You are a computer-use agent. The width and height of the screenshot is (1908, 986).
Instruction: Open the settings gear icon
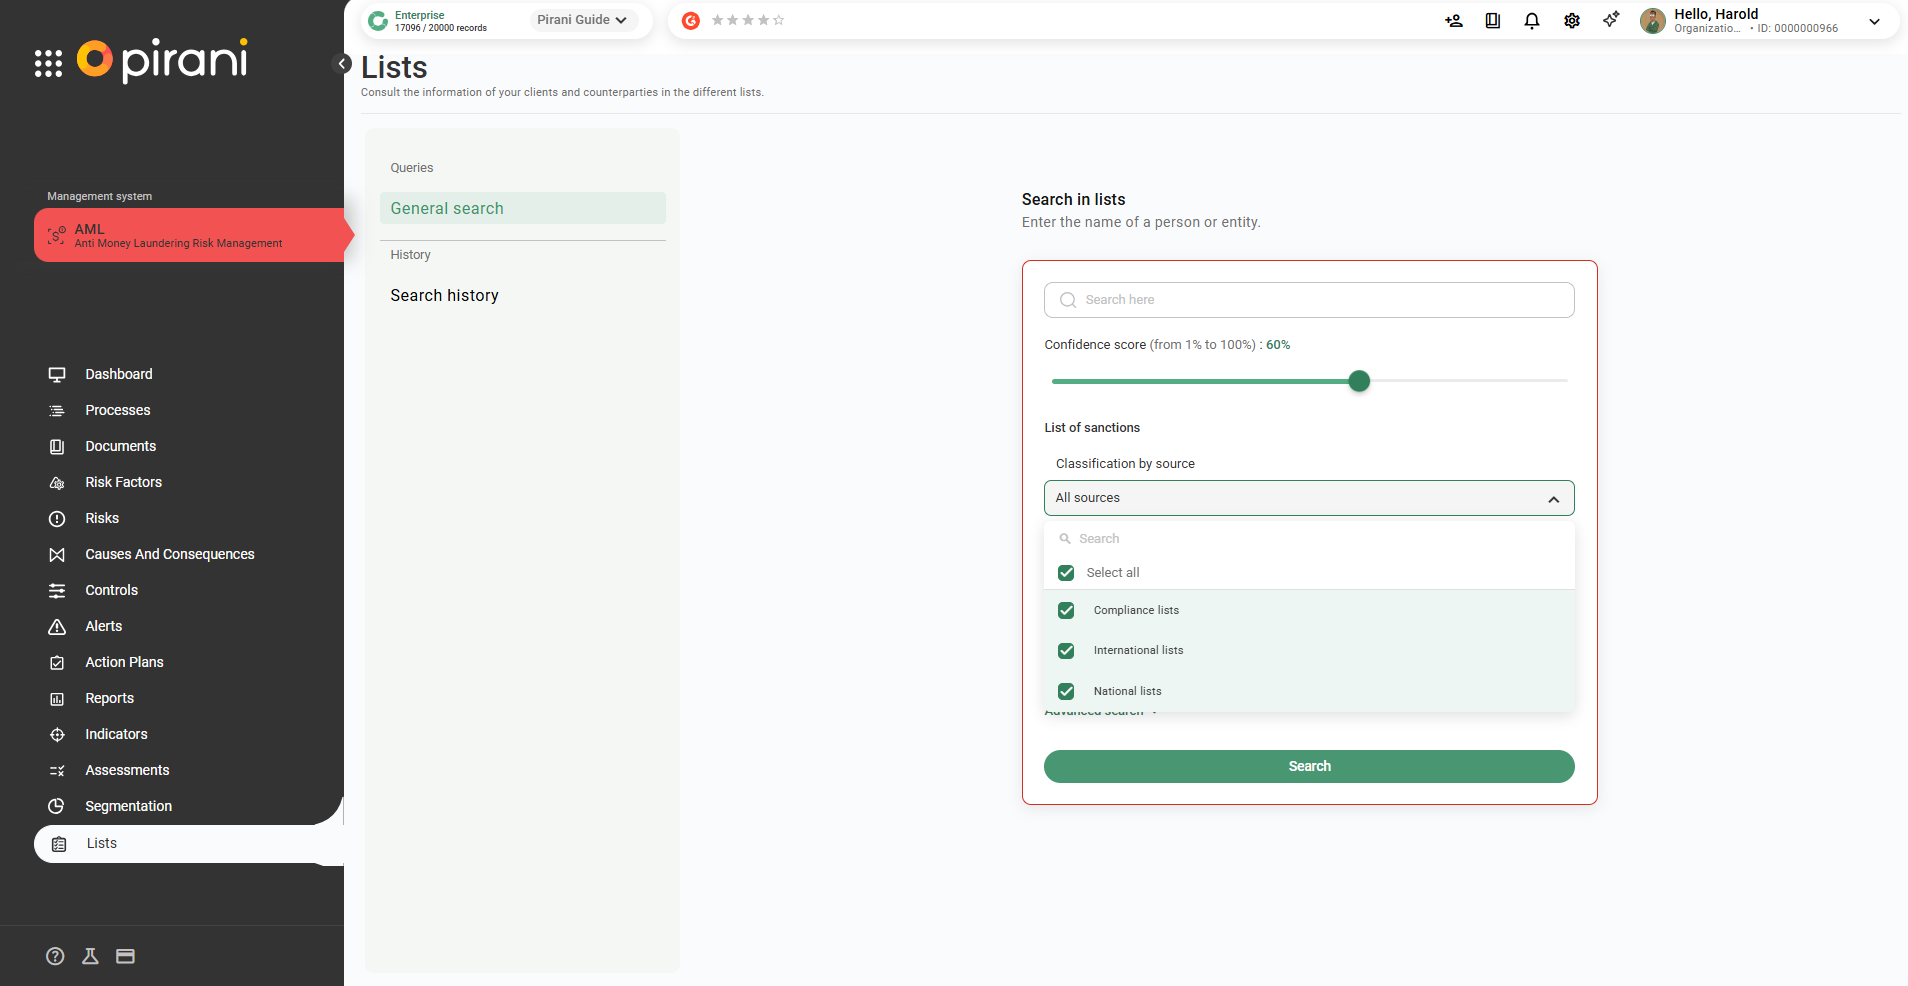tap(1571, 21)
